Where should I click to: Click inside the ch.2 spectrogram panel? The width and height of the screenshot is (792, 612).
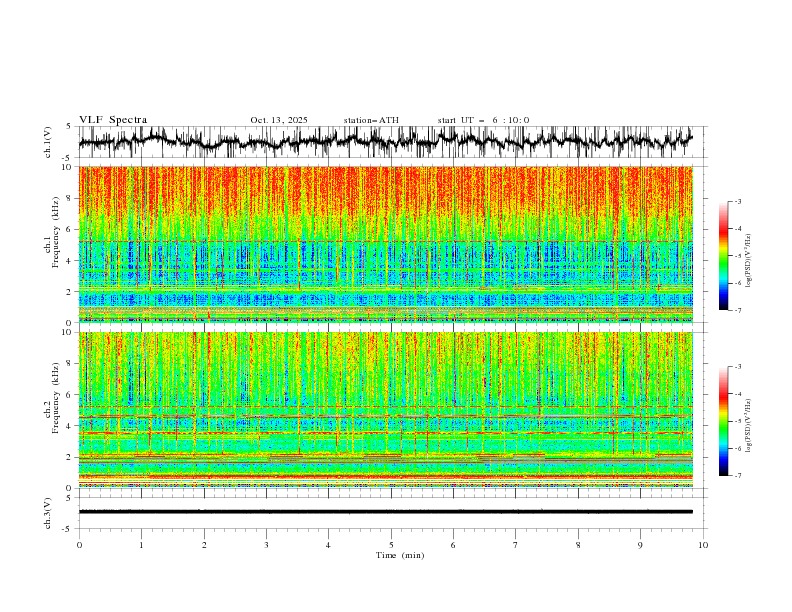pos(385,410)
